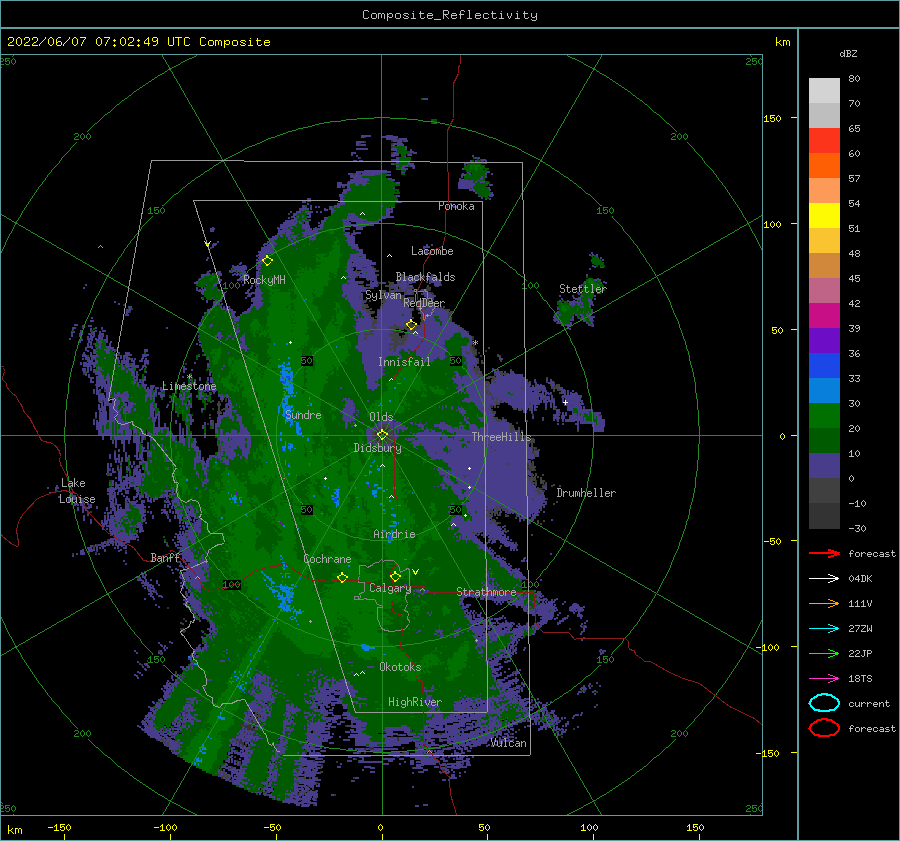900x841 pixels.
Task: Click the yellow diamond marker above Calgary
Action: [x=395, y=576]
